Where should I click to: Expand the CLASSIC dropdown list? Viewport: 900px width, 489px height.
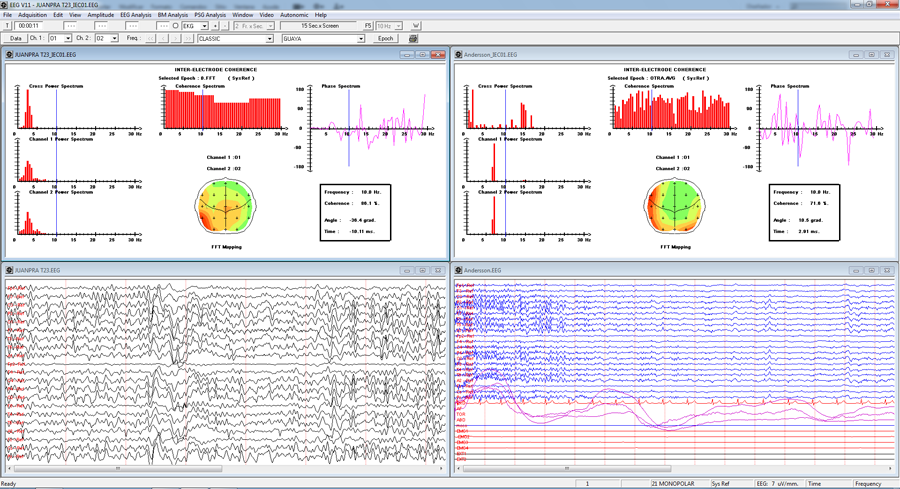tap(235, 38)
